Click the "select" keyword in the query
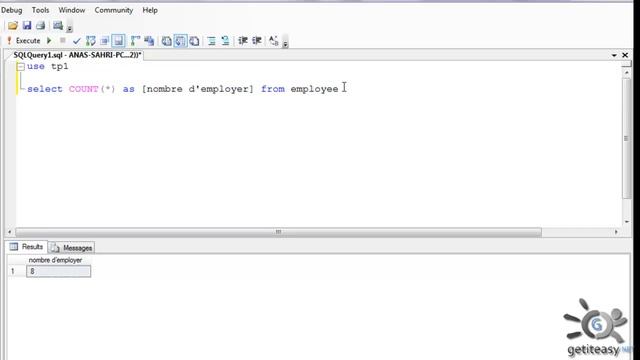 pyautogui.click(x=45, y=89)
